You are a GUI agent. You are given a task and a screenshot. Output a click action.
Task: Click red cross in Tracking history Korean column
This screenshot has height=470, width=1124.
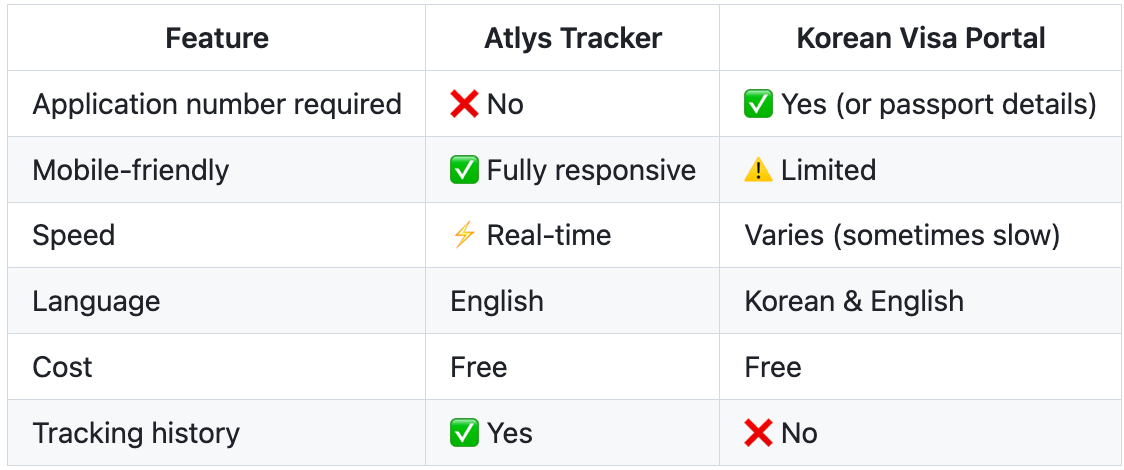[x=758, y=433]
